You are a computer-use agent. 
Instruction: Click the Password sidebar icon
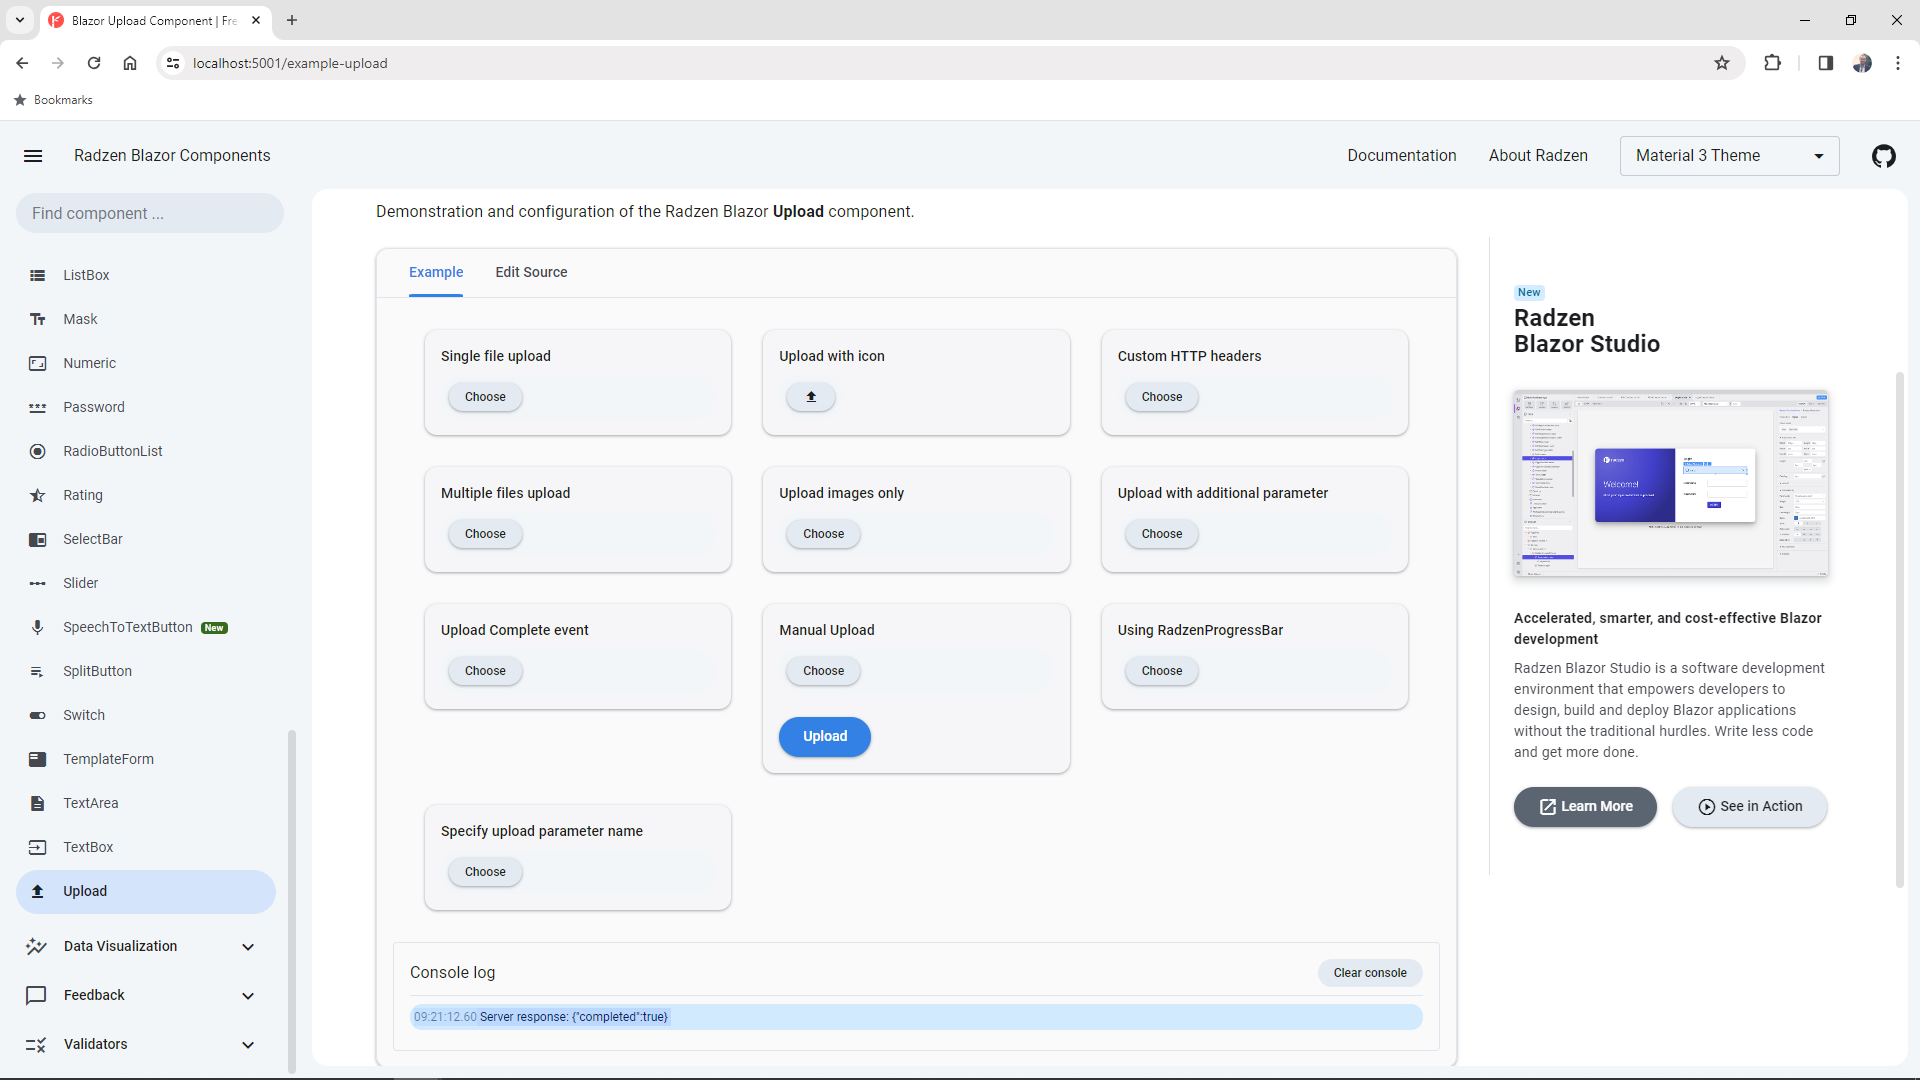tap(37, 407)
